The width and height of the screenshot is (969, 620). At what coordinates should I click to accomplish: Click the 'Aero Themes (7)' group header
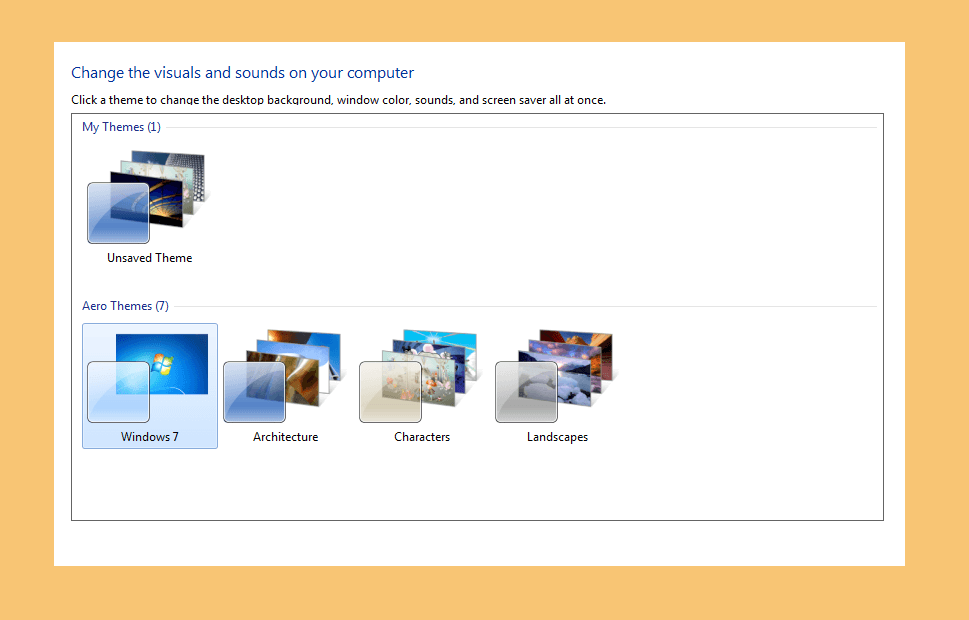(x=125, y=306)
